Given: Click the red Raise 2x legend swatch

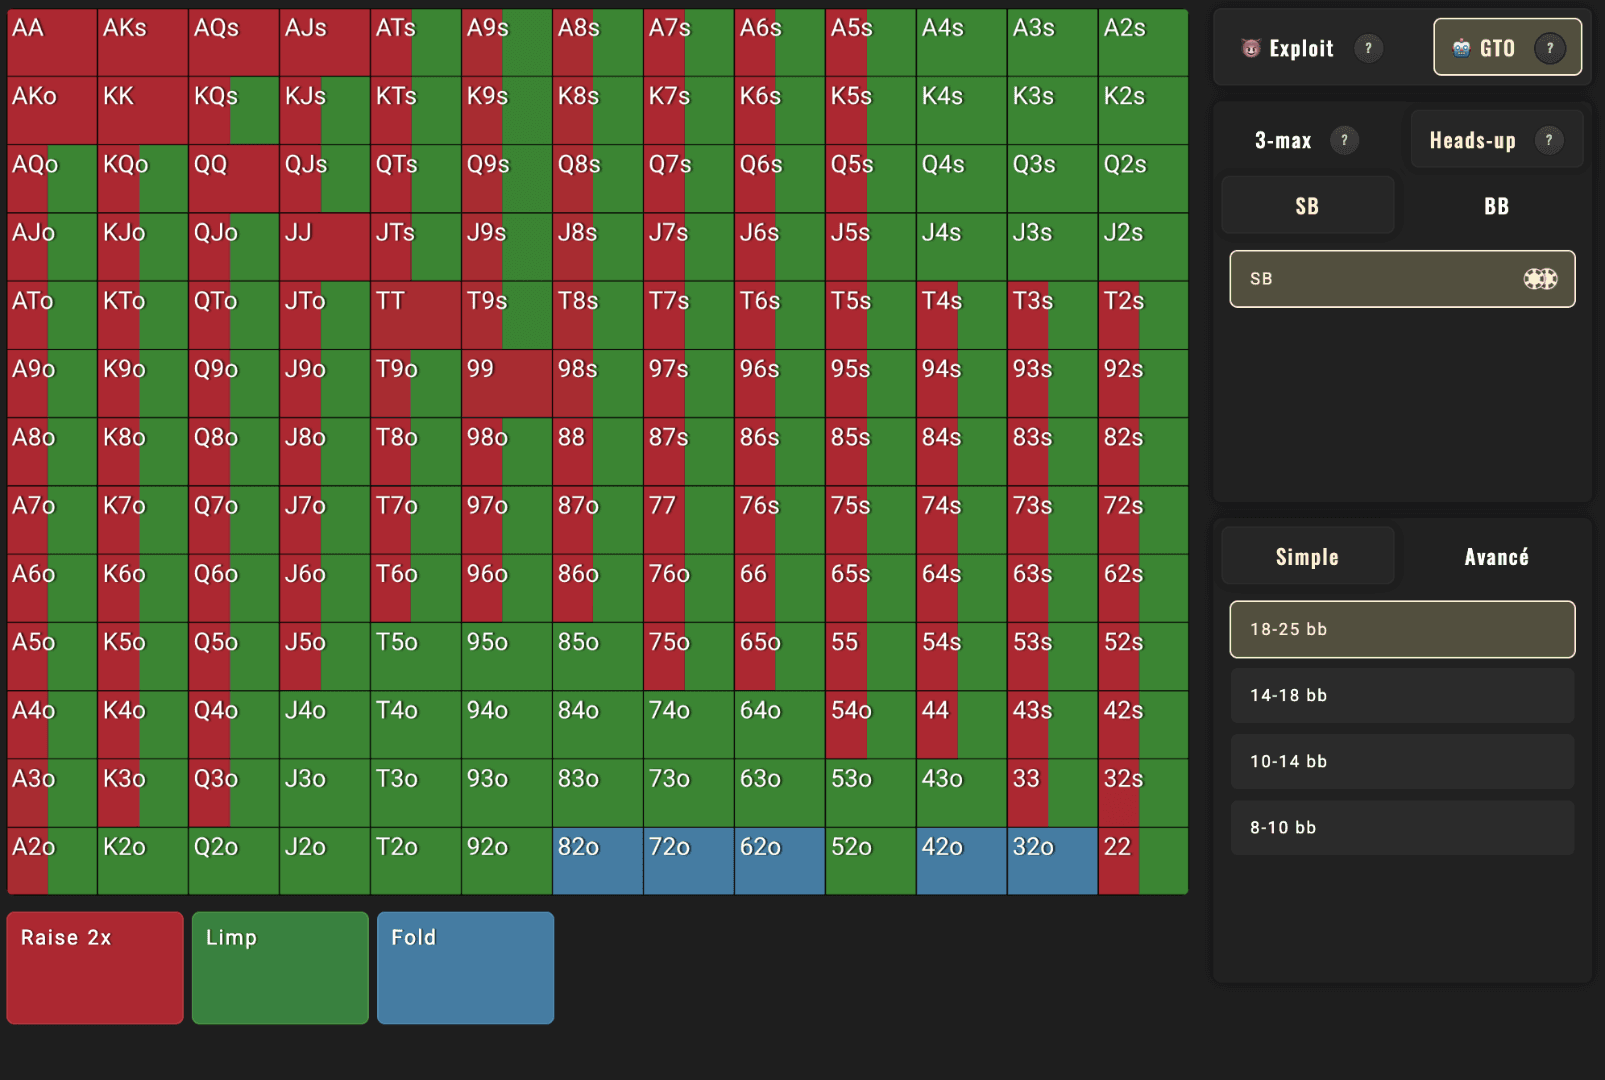Looking at the screenshot, I should coord(94,967).
